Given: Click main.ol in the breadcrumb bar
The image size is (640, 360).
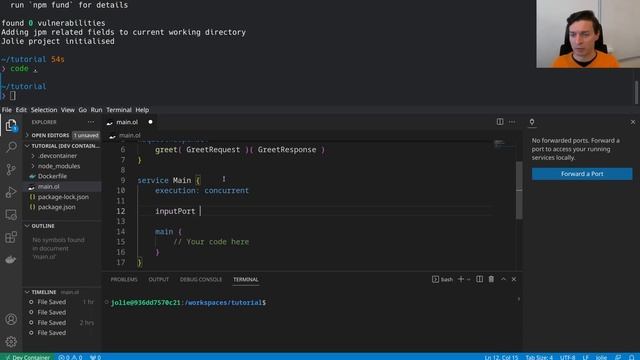Looking at the screenshot, I should click(129, 136).
